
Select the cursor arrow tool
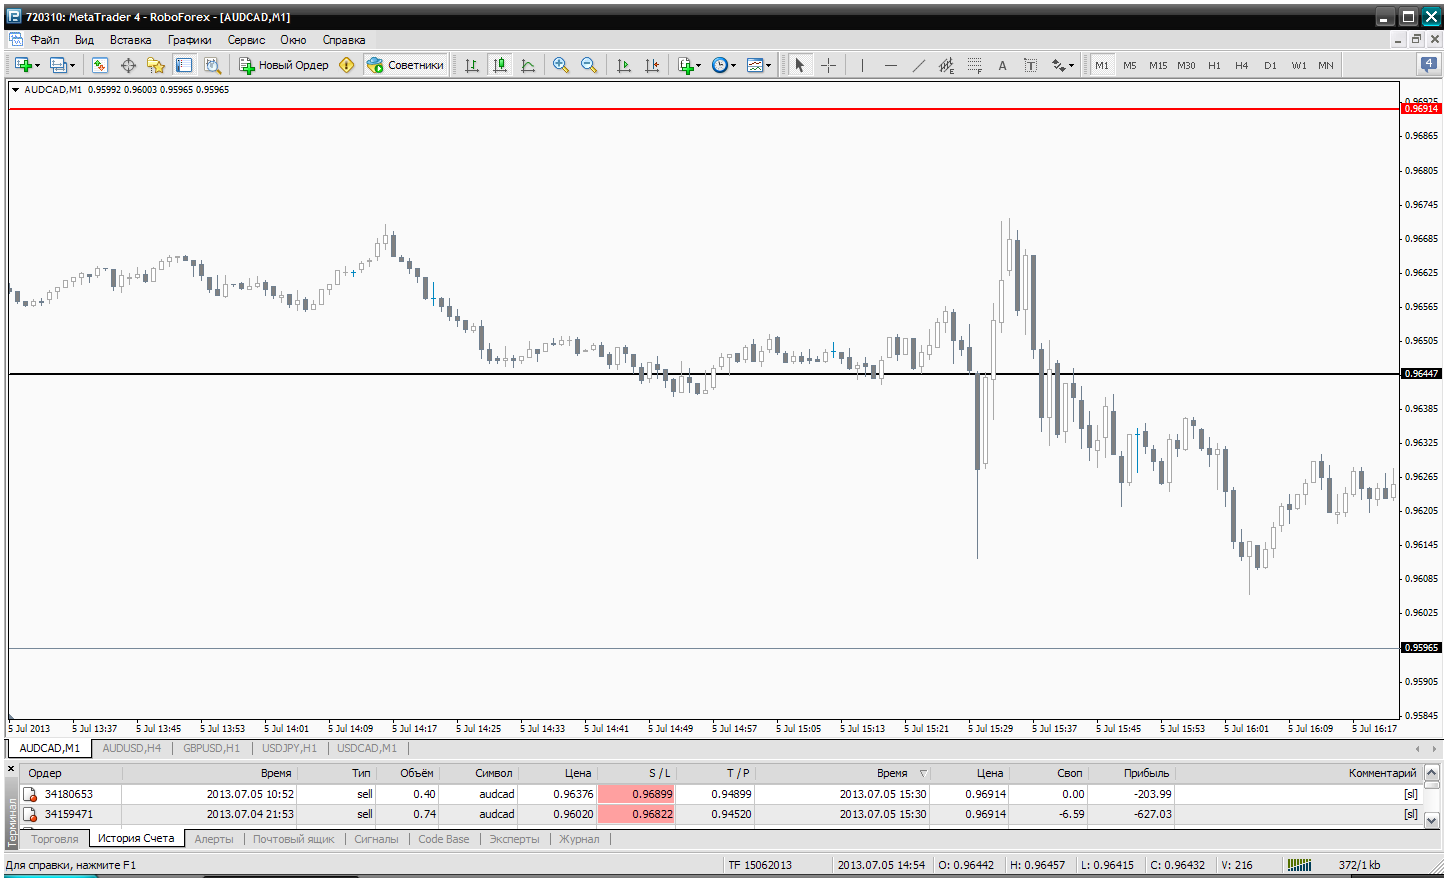(799, 65)
